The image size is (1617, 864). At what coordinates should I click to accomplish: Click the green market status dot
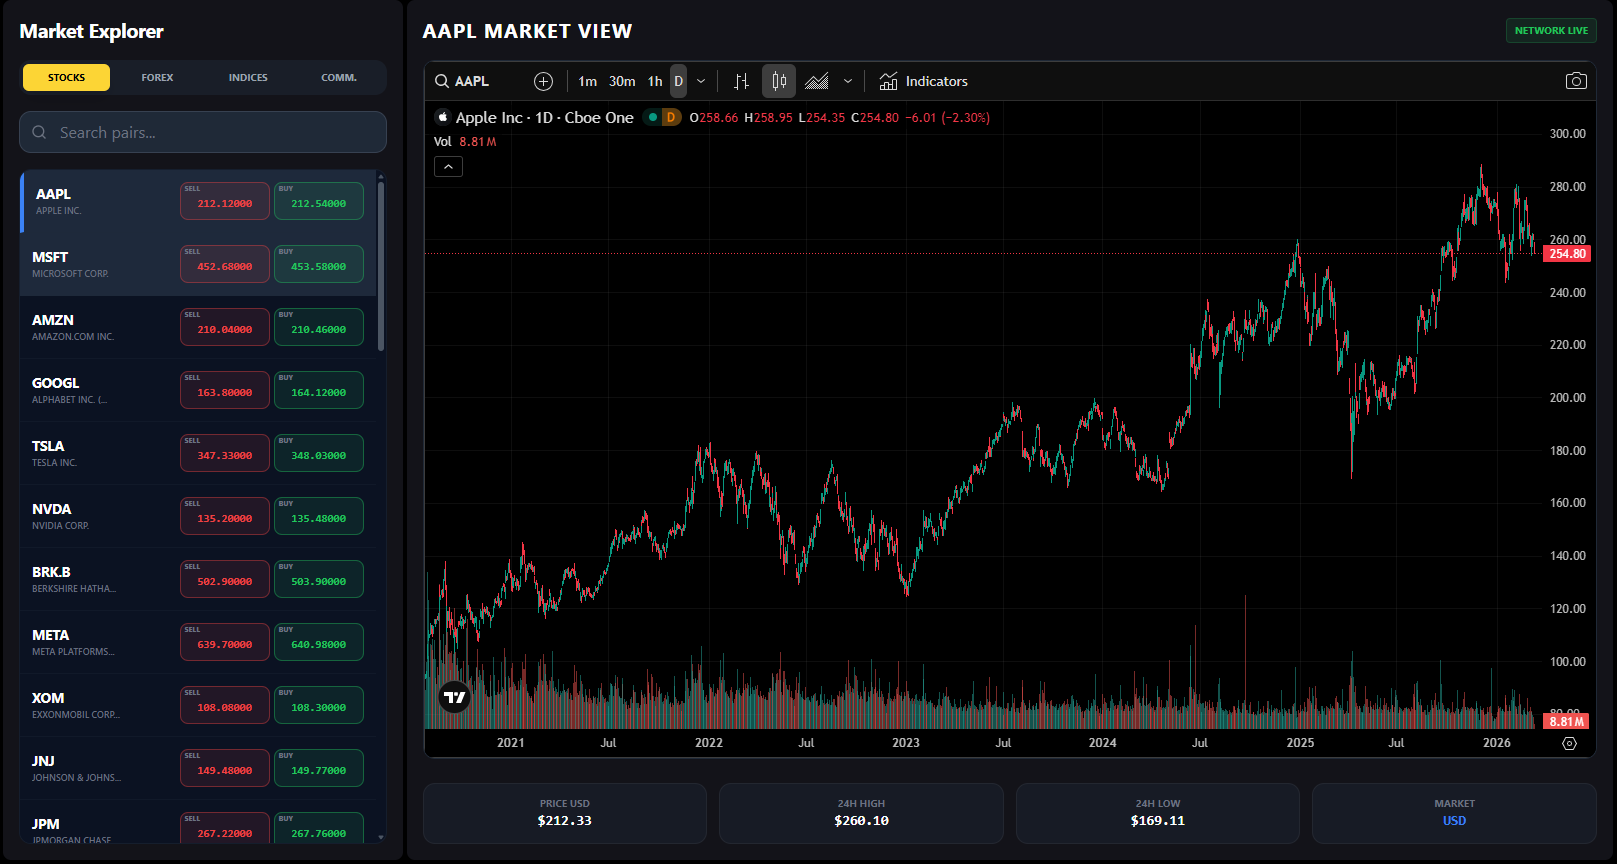point(653,117)
